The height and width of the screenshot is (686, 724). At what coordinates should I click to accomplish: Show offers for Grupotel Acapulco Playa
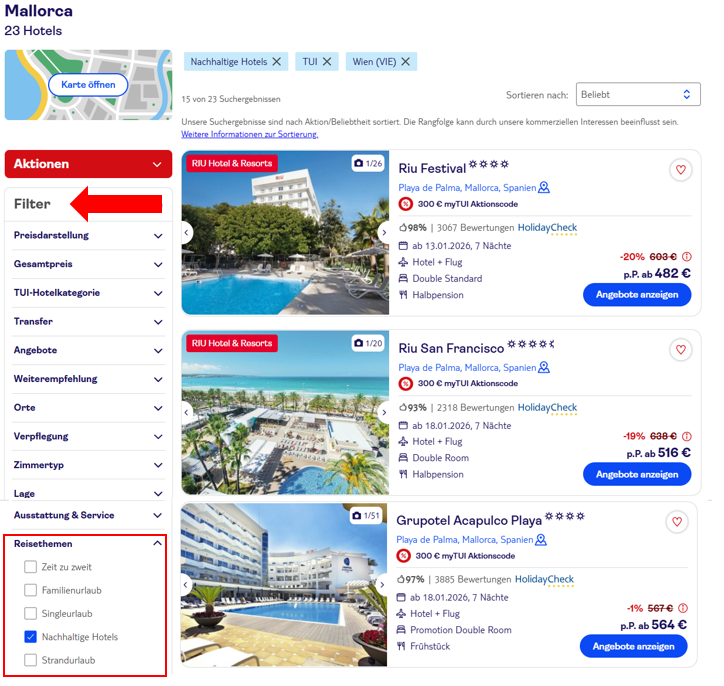pyautogui.click(x=633, y=646)
